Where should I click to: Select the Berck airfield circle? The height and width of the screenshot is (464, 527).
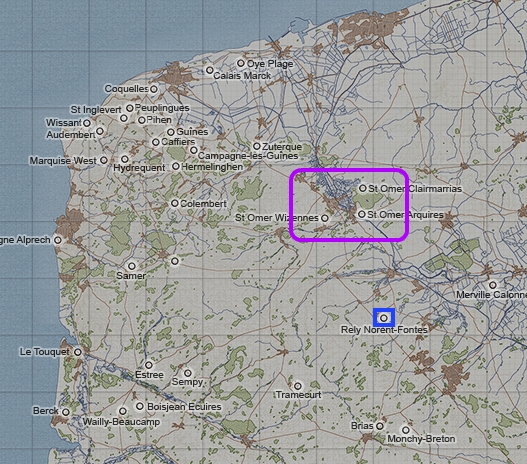pos(66,412)
